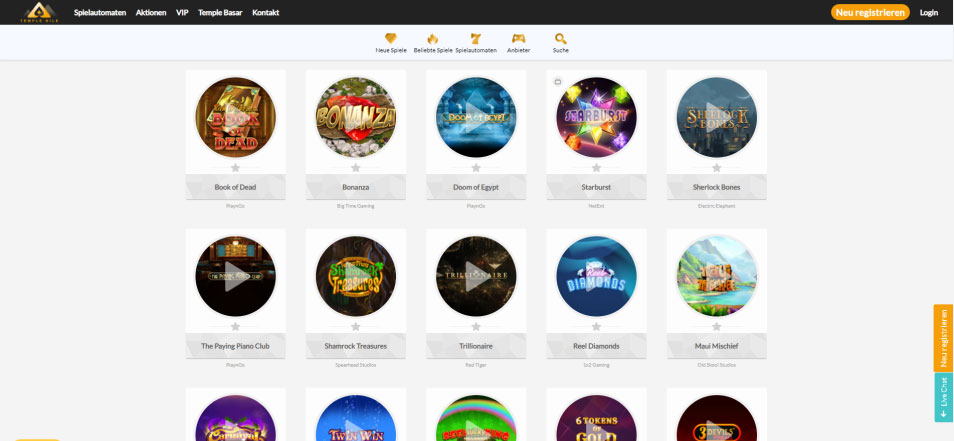954x441 pixels.
Task: Click Spearhead Studios provider text
Action: (x=356, y=365)
